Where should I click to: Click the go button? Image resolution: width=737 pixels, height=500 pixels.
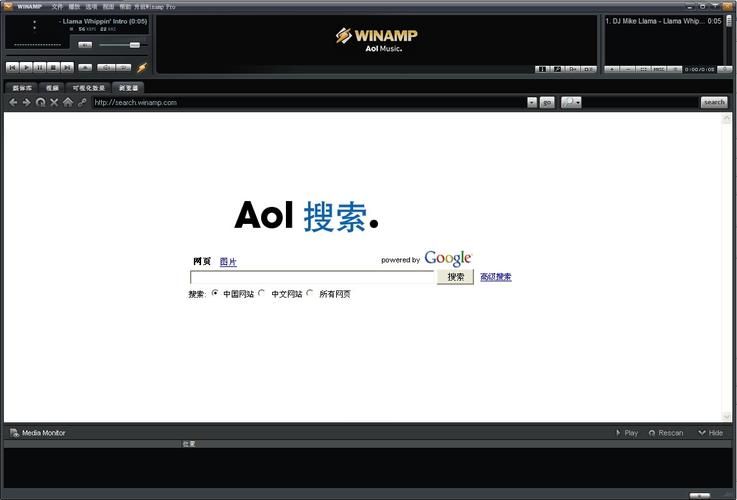pyautogui.click(x=547, y=102)
